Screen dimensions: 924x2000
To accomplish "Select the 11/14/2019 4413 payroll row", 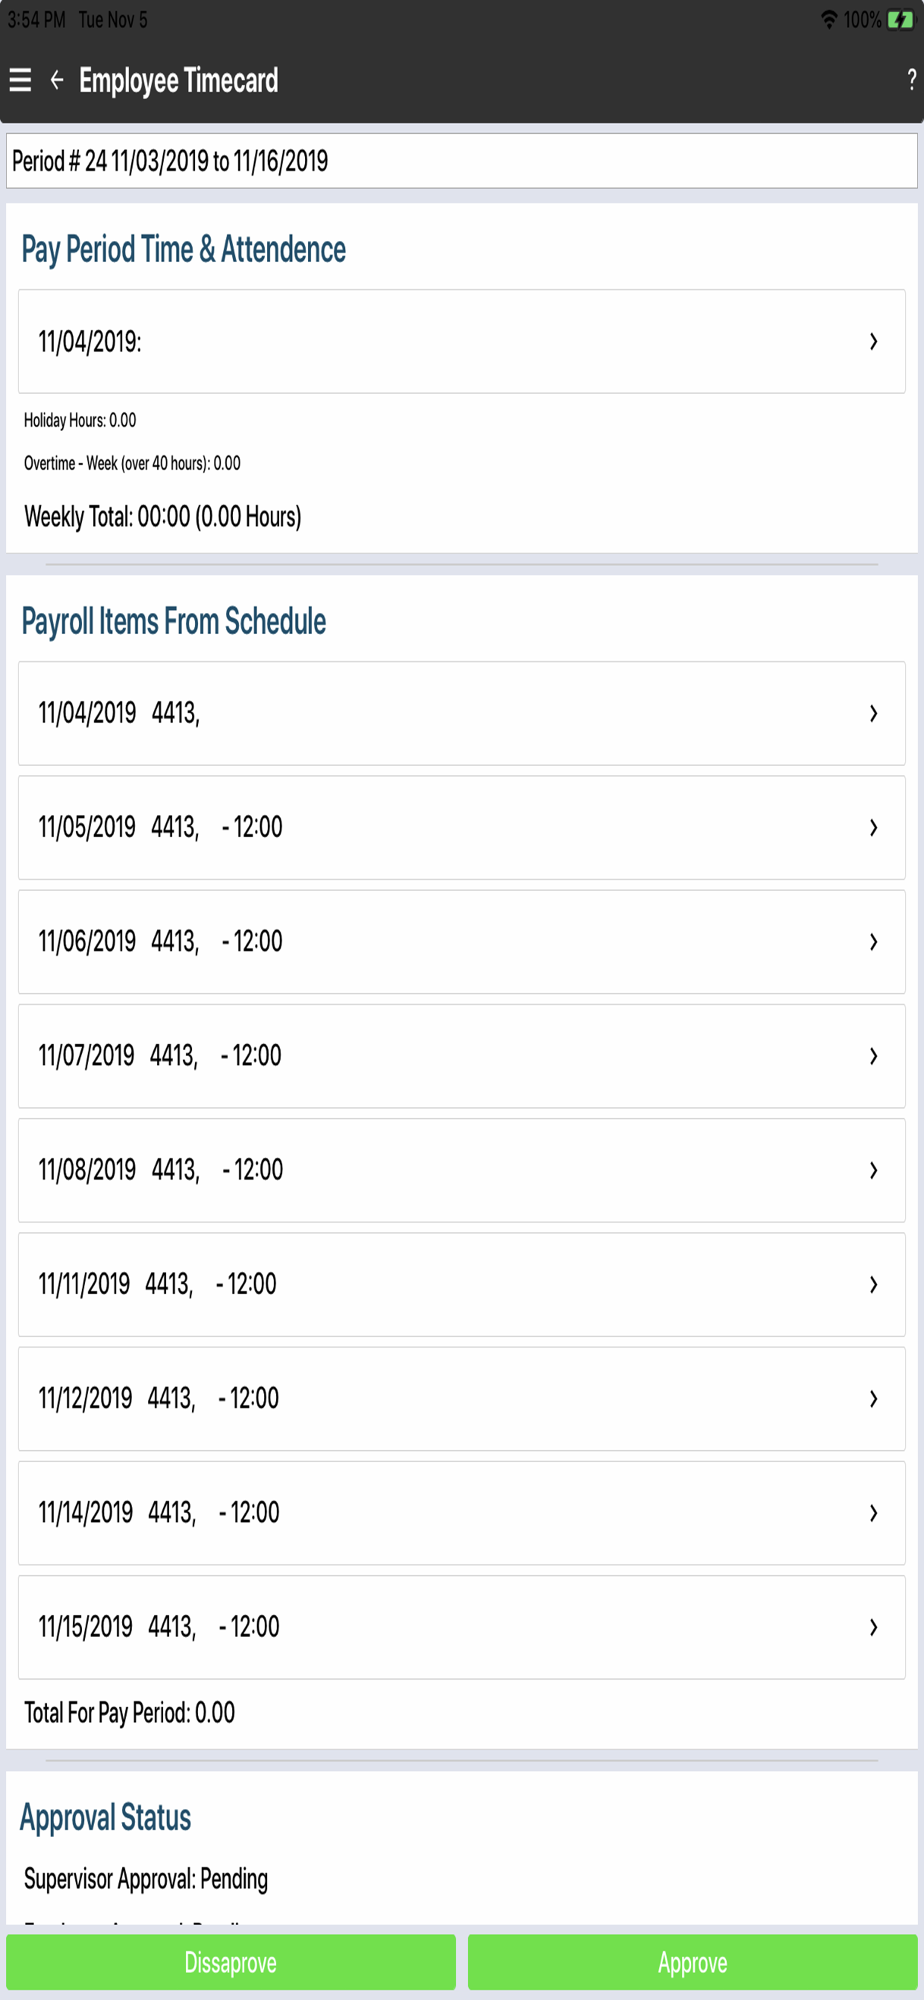I will [x=462, y=1513].
